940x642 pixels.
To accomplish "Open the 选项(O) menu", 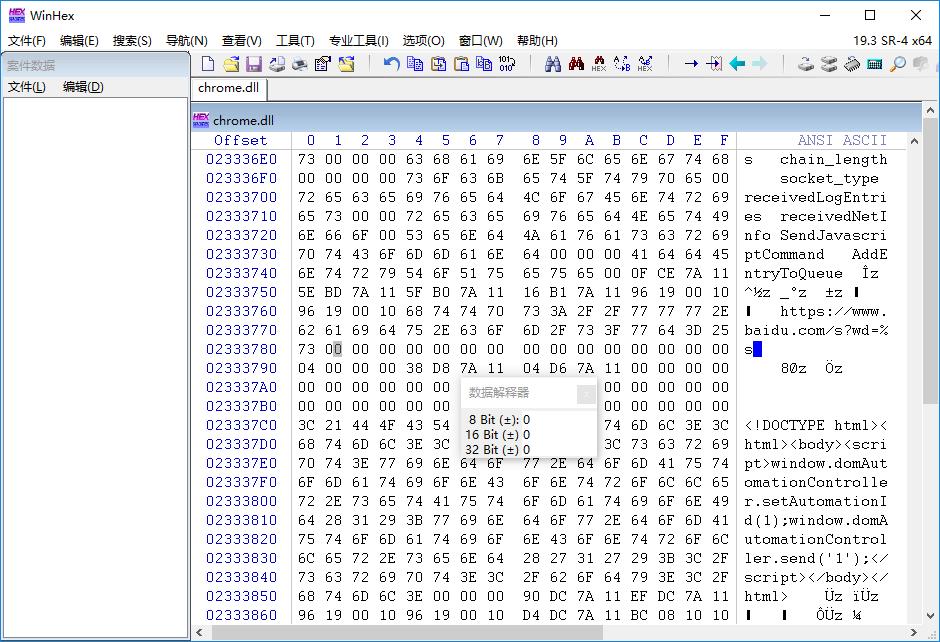I will point(423,41).
